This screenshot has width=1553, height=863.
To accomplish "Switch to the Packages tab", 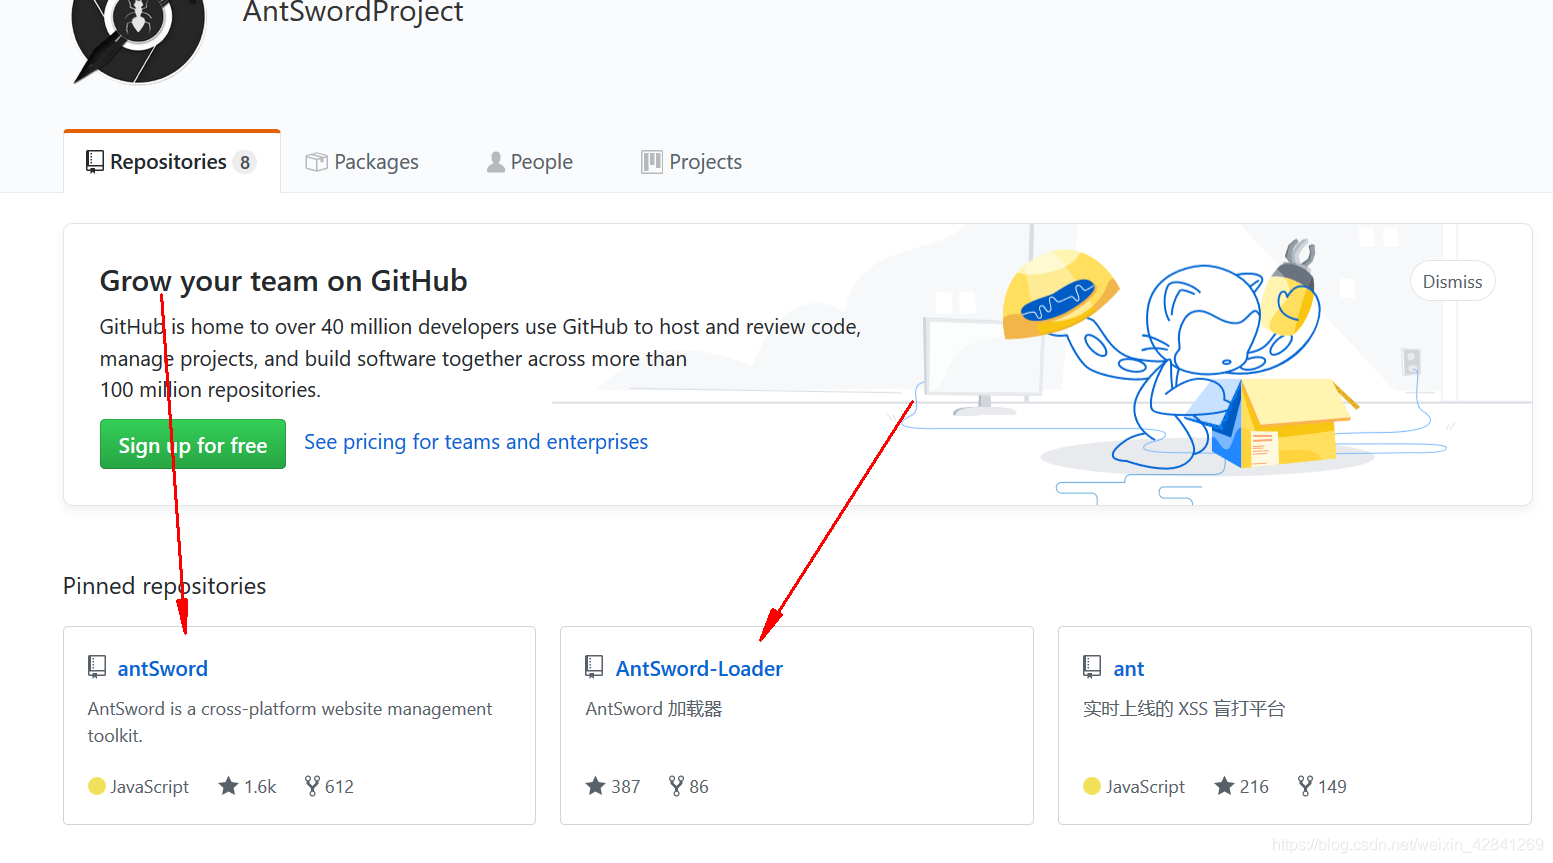I will (x=362, y=162).
